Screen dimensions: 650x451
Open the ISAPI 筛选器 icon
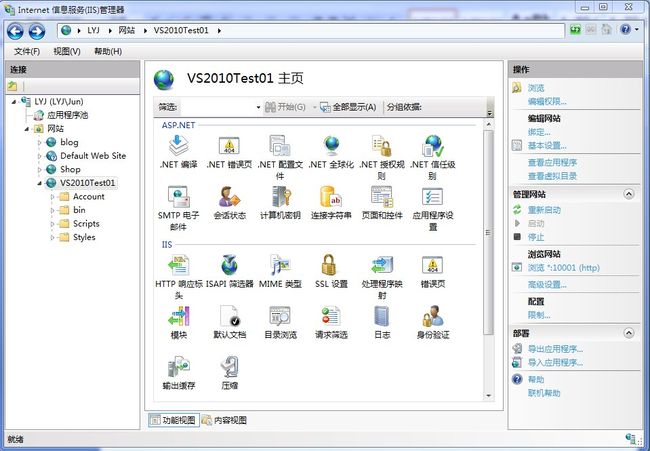(229, 265)
